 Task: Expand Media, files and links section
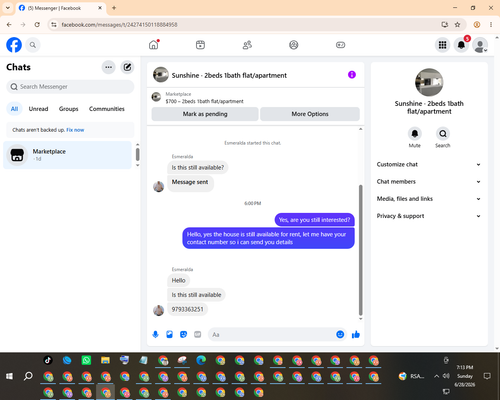click(429, 199)
